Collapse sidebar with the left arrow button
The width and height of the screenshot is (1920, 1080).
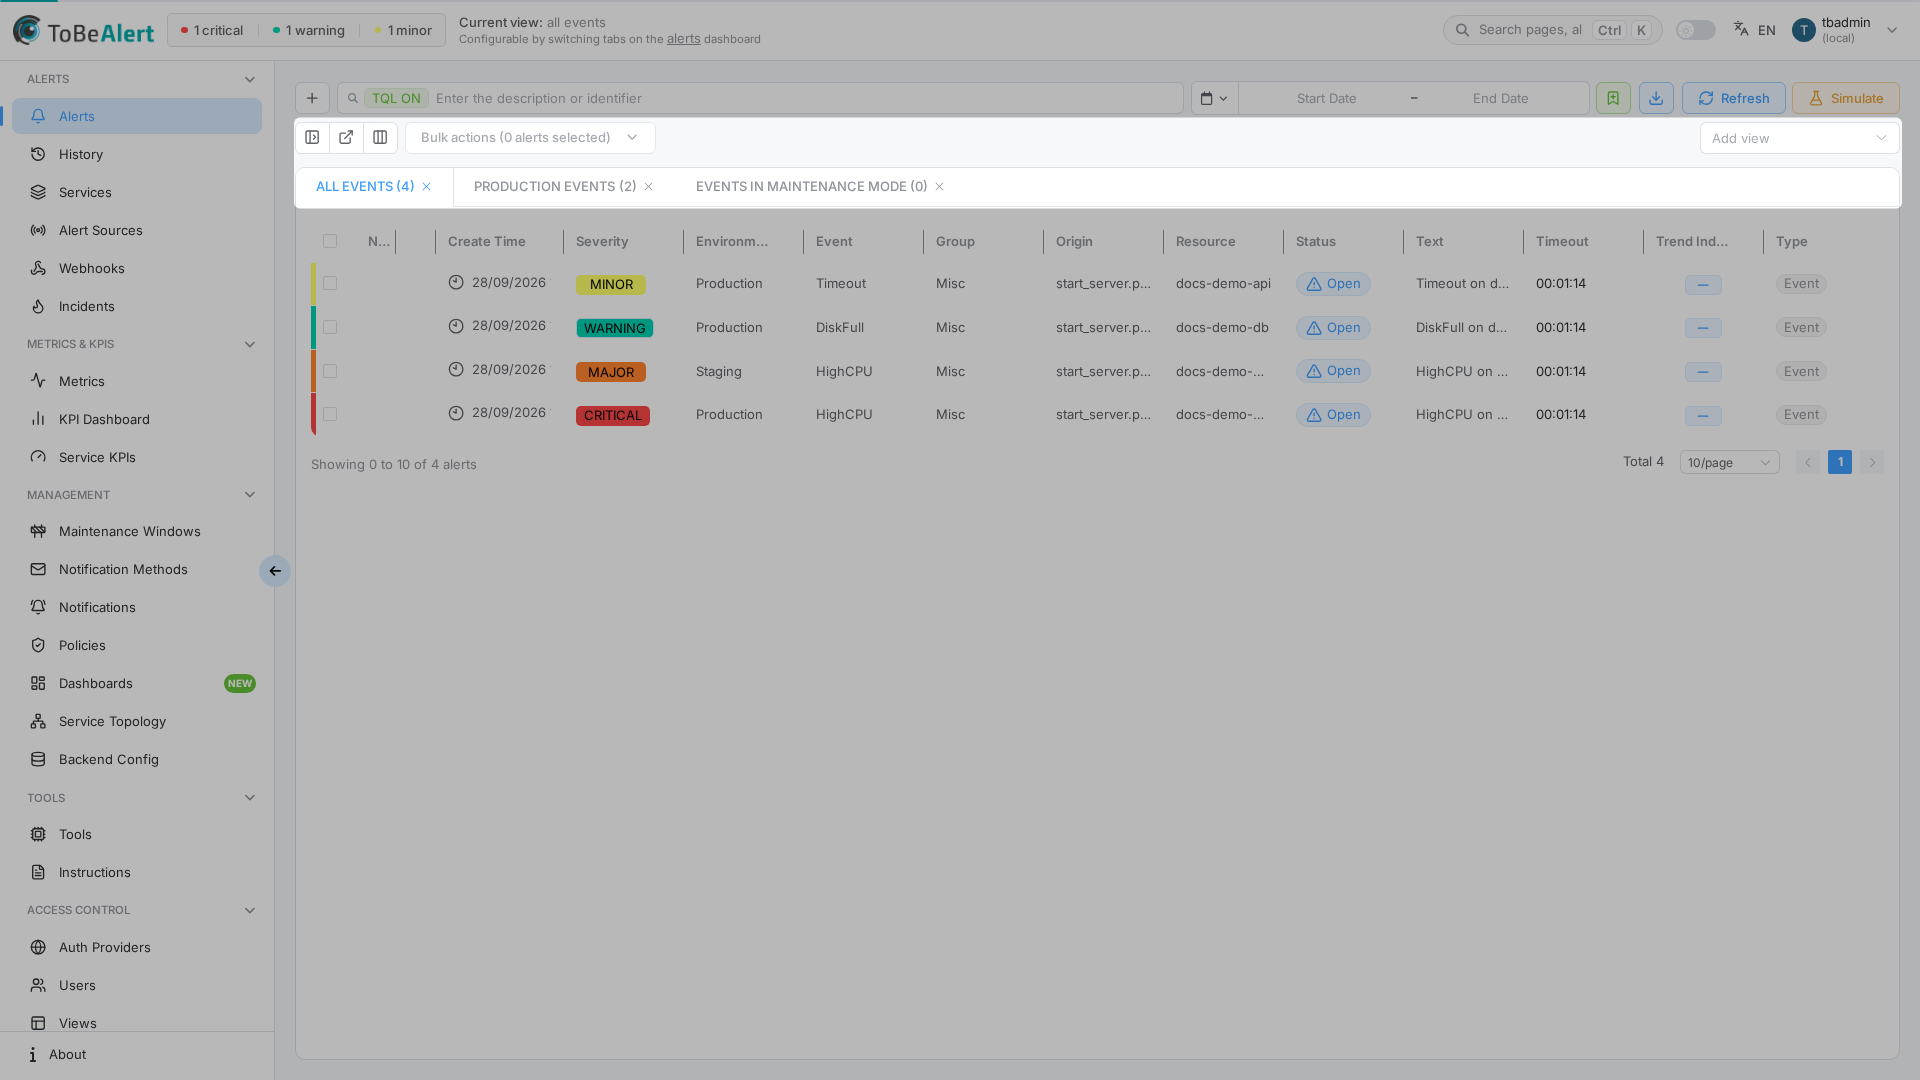pos(275,571)
